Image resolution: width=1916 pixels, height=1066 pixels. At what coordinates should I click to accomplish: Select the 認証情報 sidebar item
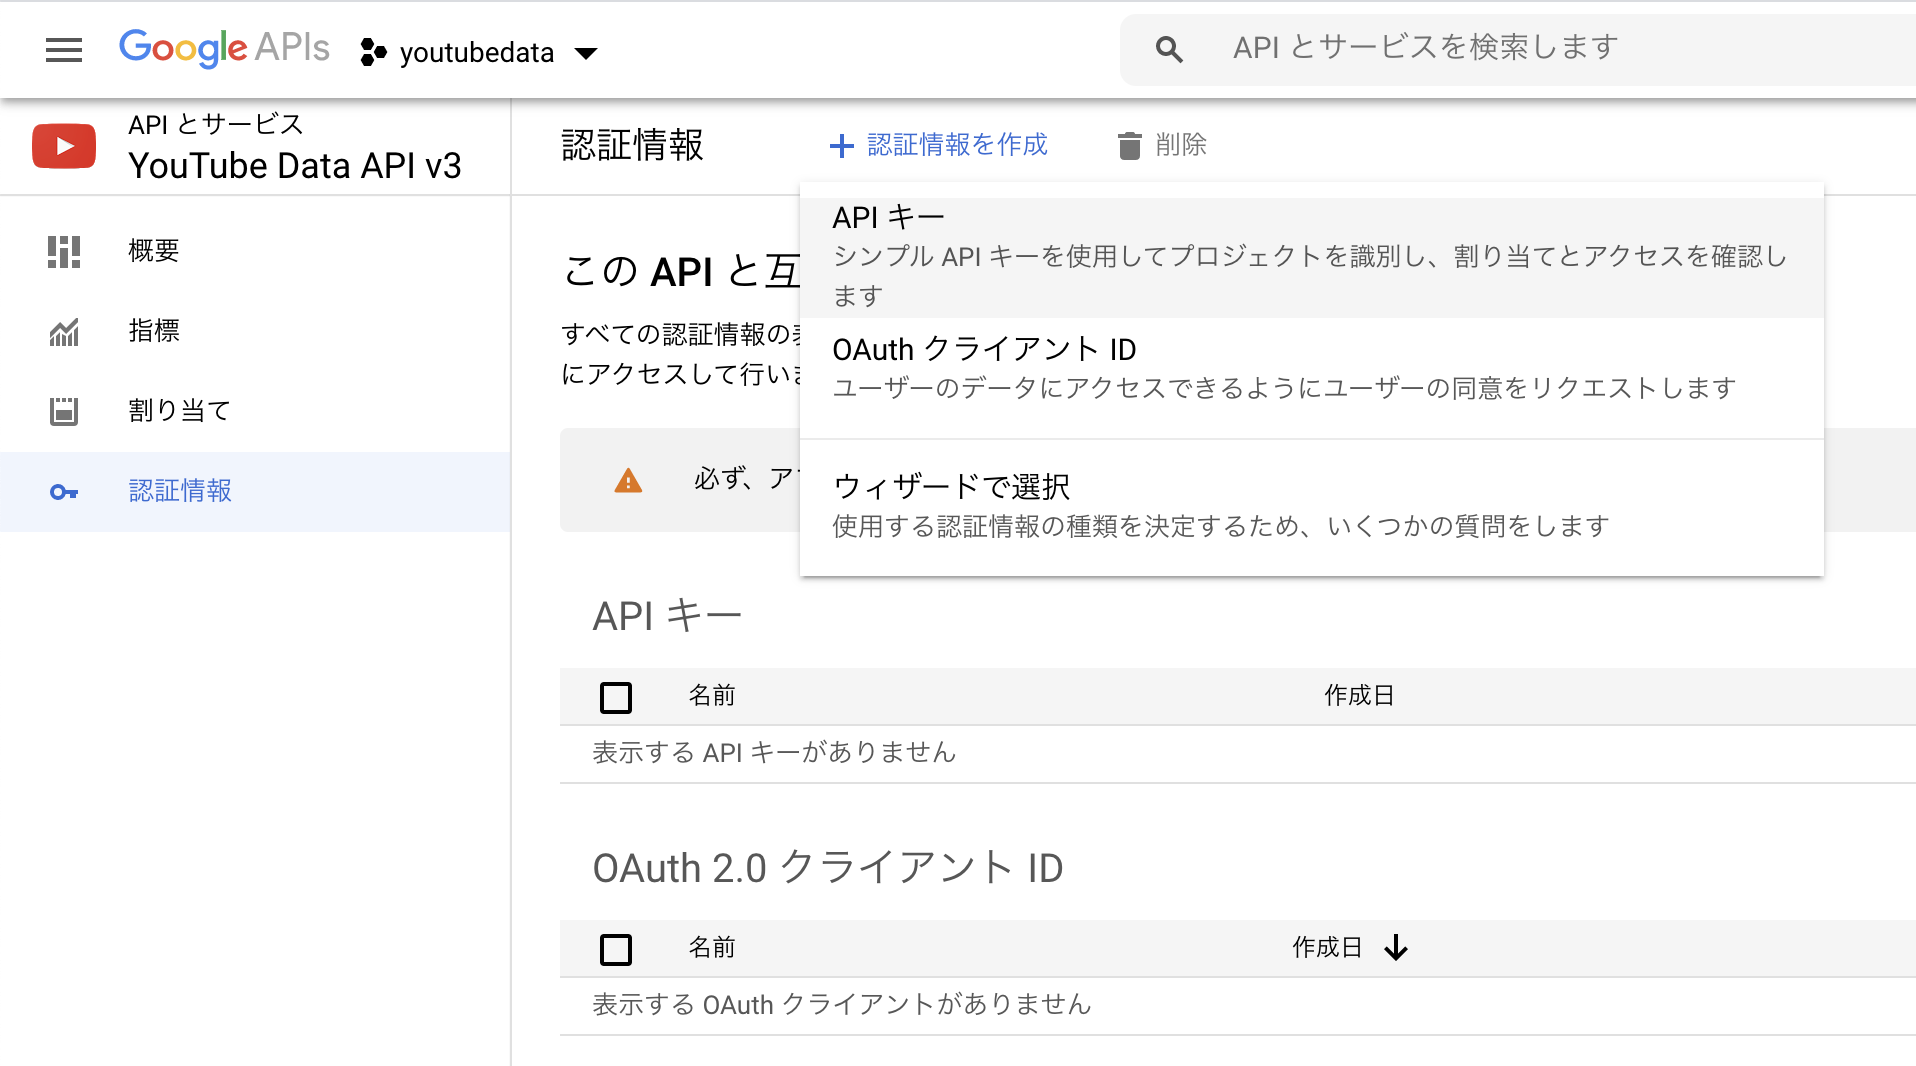point(255,491)
